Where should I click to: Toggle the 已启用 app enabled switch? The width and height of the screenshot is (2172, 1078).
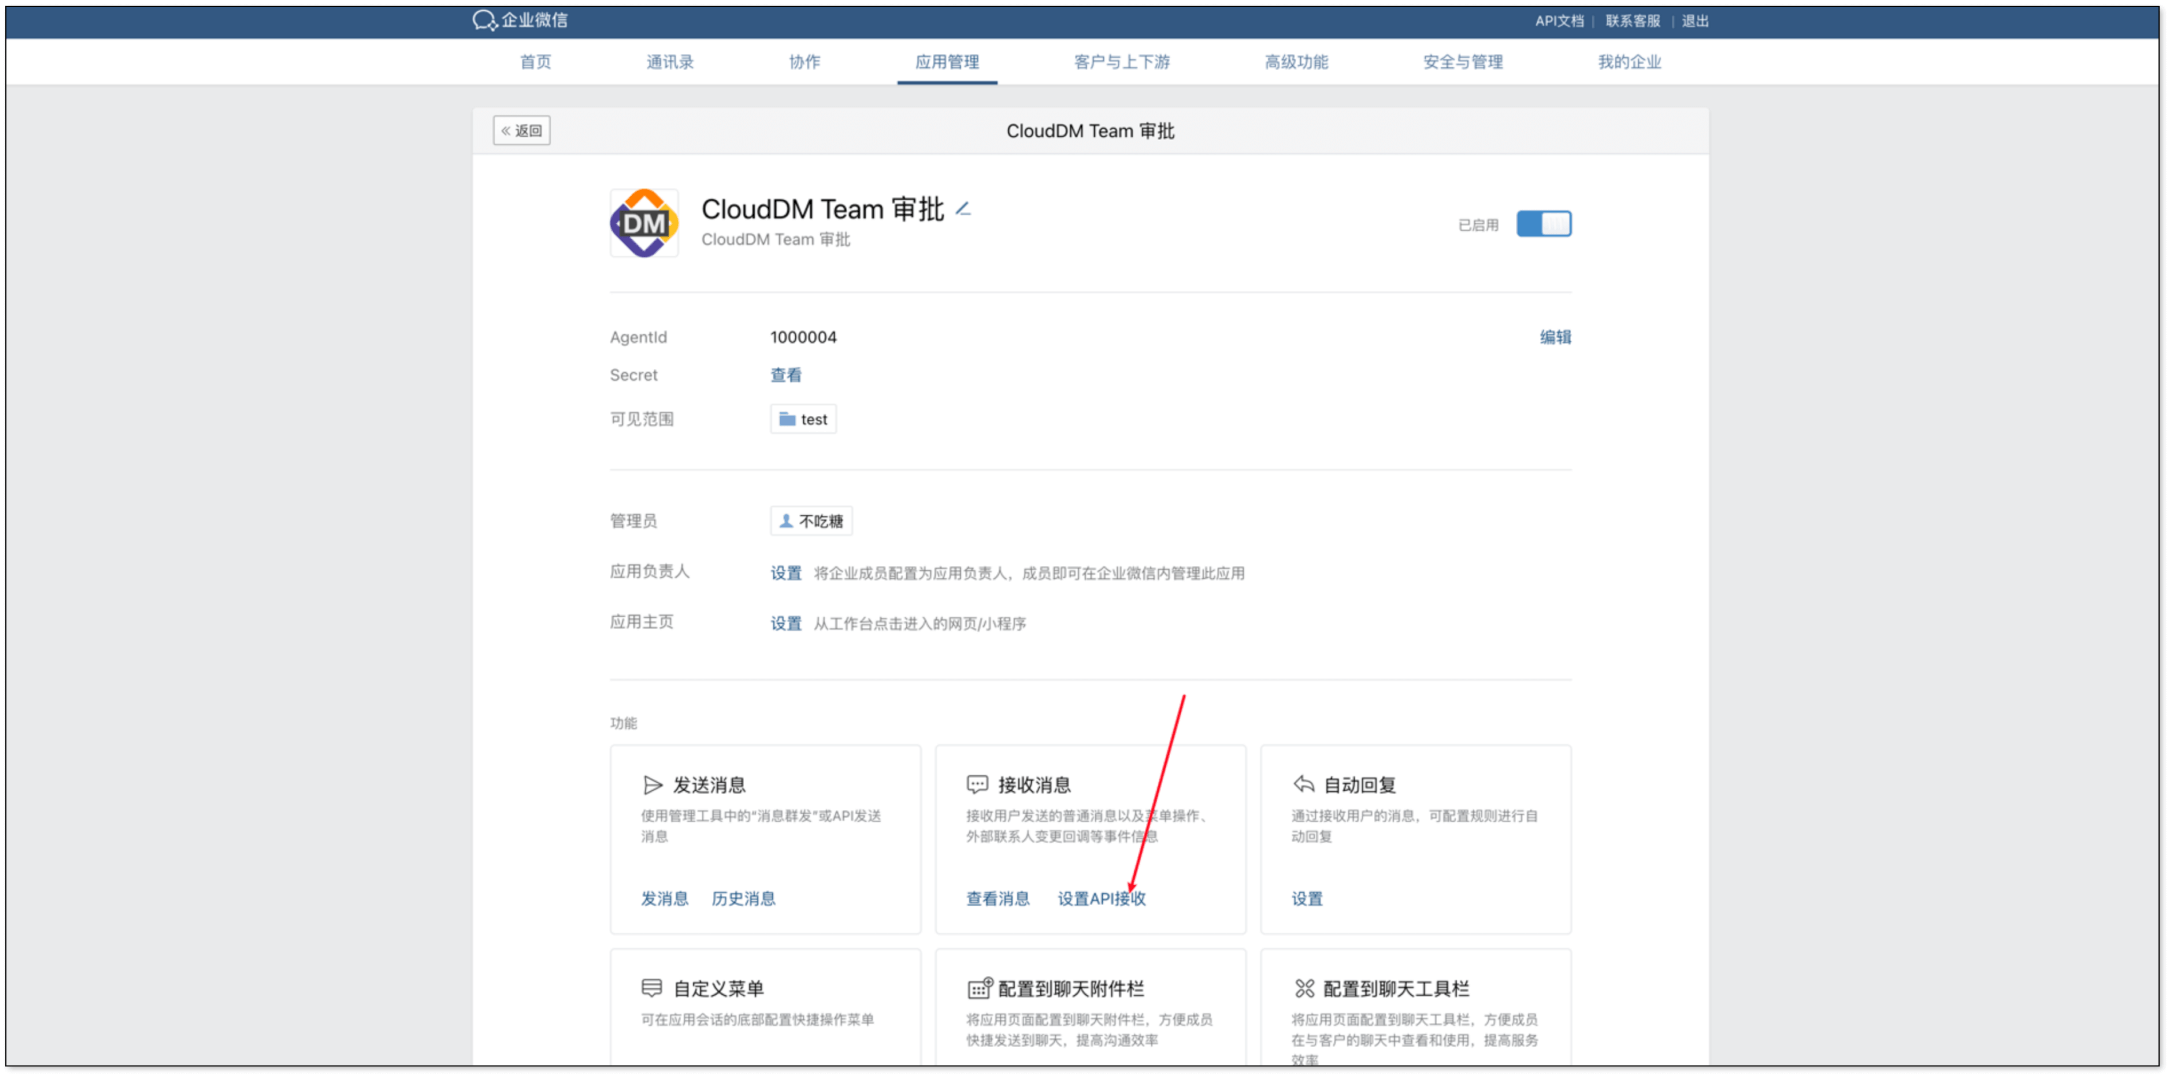click(1543, 224)
